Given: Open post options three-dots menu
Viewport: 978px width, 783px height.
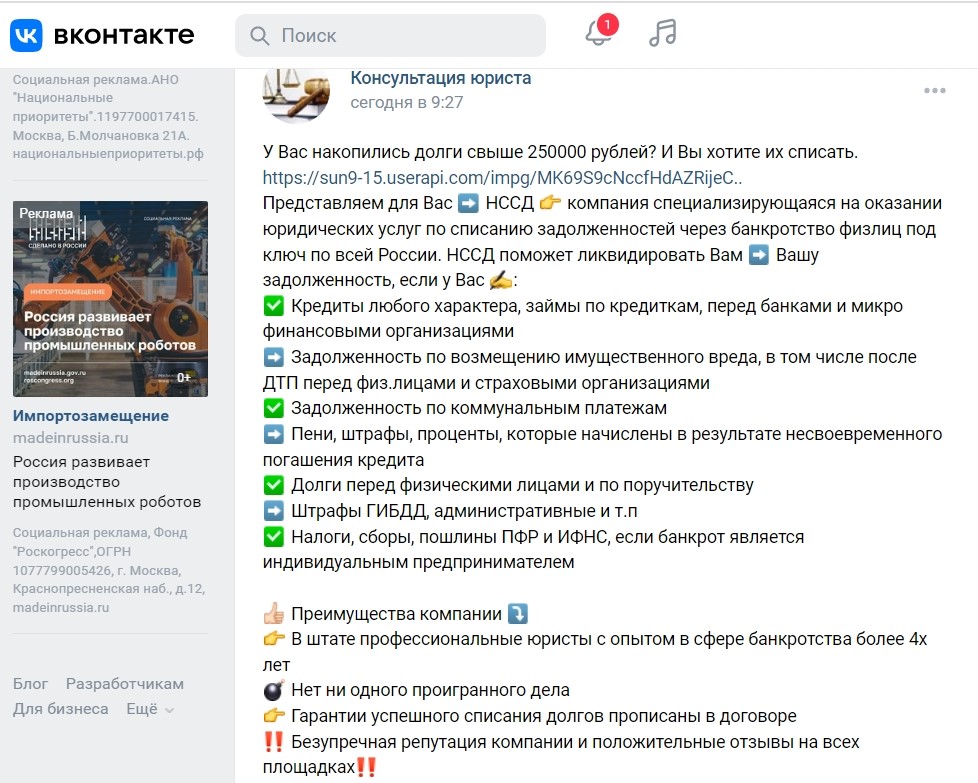Looking at the screenshot, I should 934,91.
